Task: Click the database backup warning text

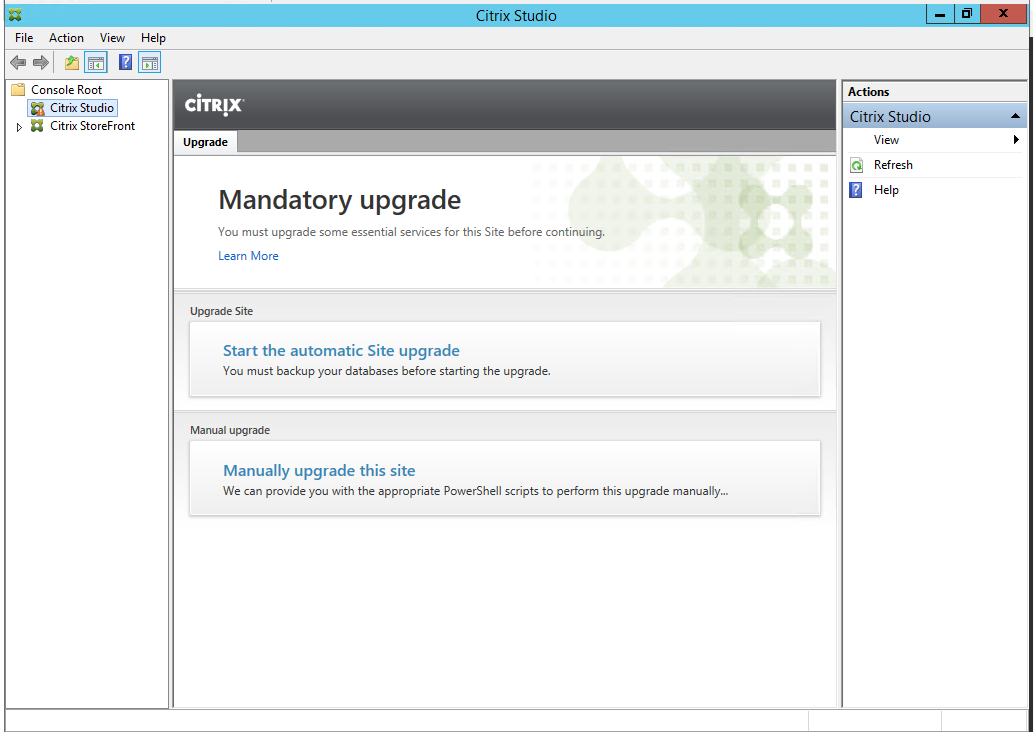Action: 386,371
